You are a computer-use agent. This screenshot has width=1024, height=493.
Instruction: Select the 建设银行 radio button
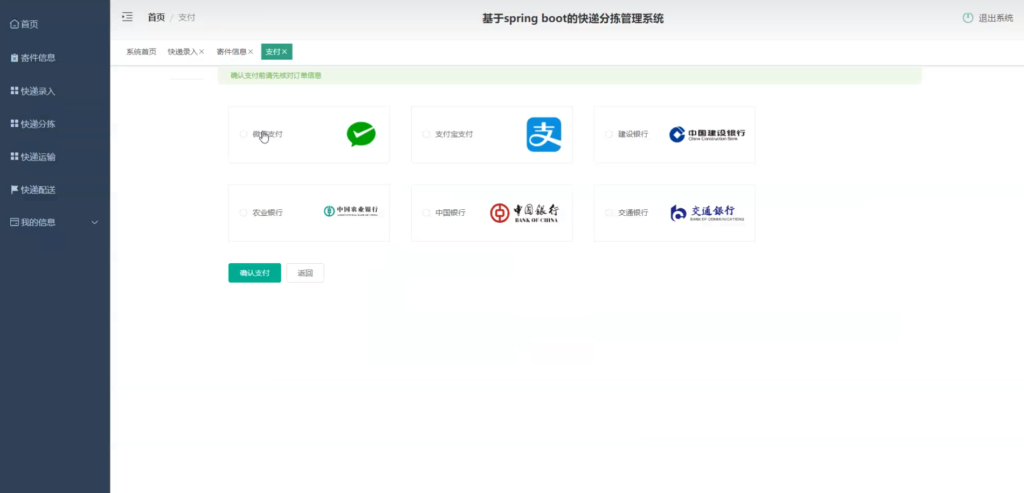tap(609, 134)
